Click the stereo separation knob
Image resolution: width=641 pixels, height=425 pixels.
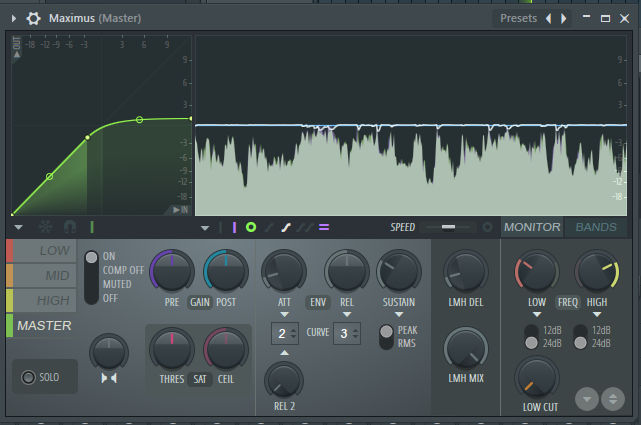(x=109, y=353)
